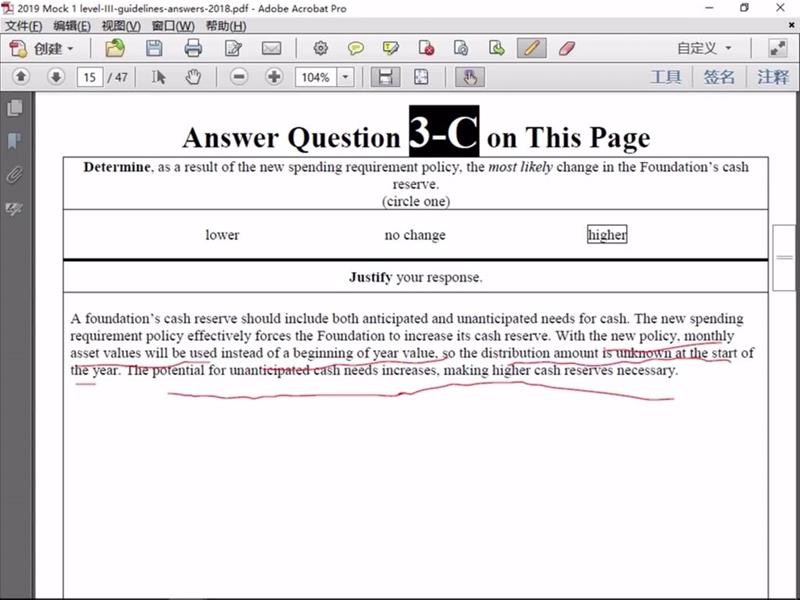The height and width of the screenshot is (600, 800).
Task: Show bookmarks panel in the sidebar
Action: (15, 141)
